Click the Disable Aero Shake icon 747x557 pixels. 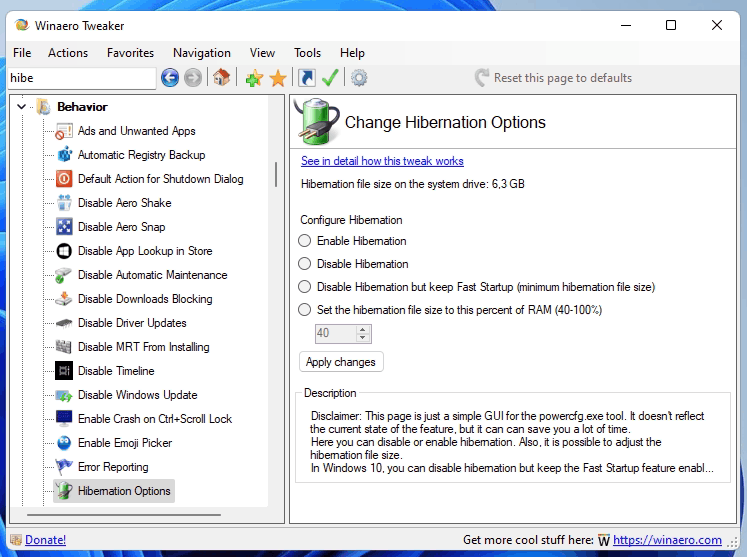tap(64, 203)
